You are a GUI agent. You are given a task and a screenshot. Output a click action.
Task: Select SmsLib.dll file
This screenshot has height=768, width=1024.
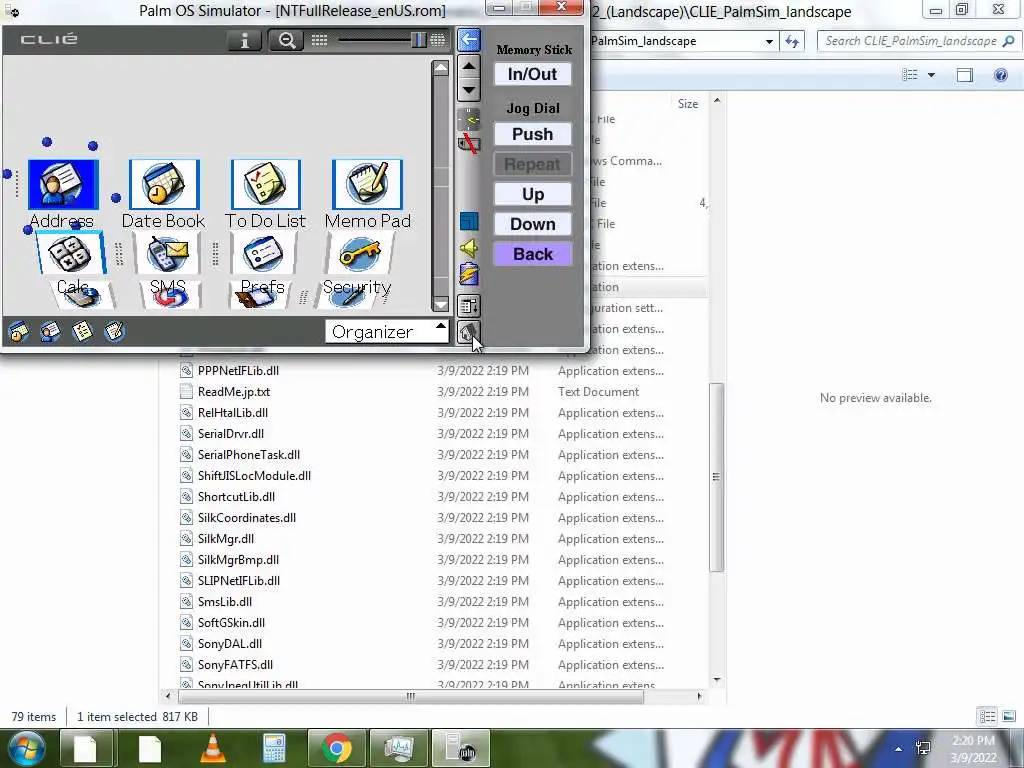point(225,601)
